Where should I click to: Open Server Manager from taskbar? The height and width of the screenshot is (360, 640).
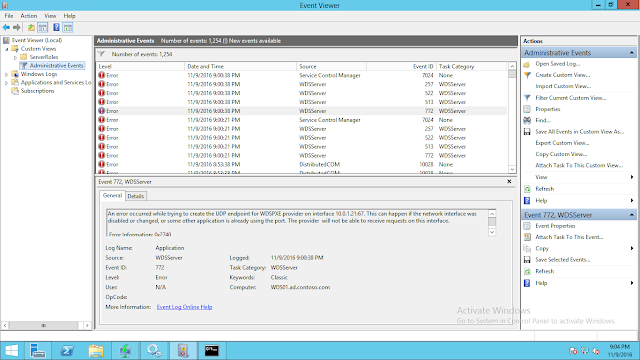tap(38, 351)
